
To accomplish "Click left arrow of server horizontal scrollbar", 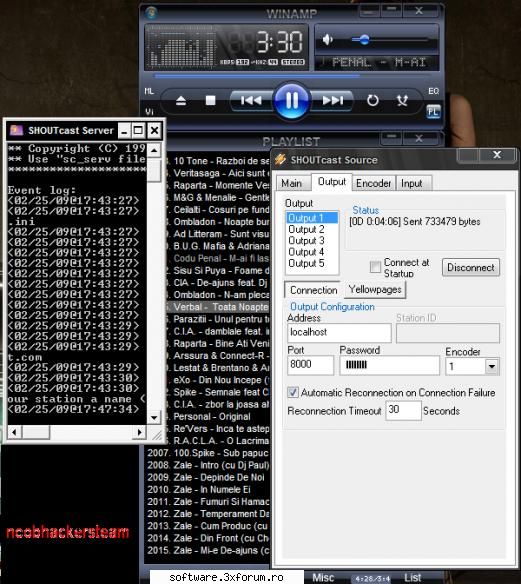I will tap(15, 432).
